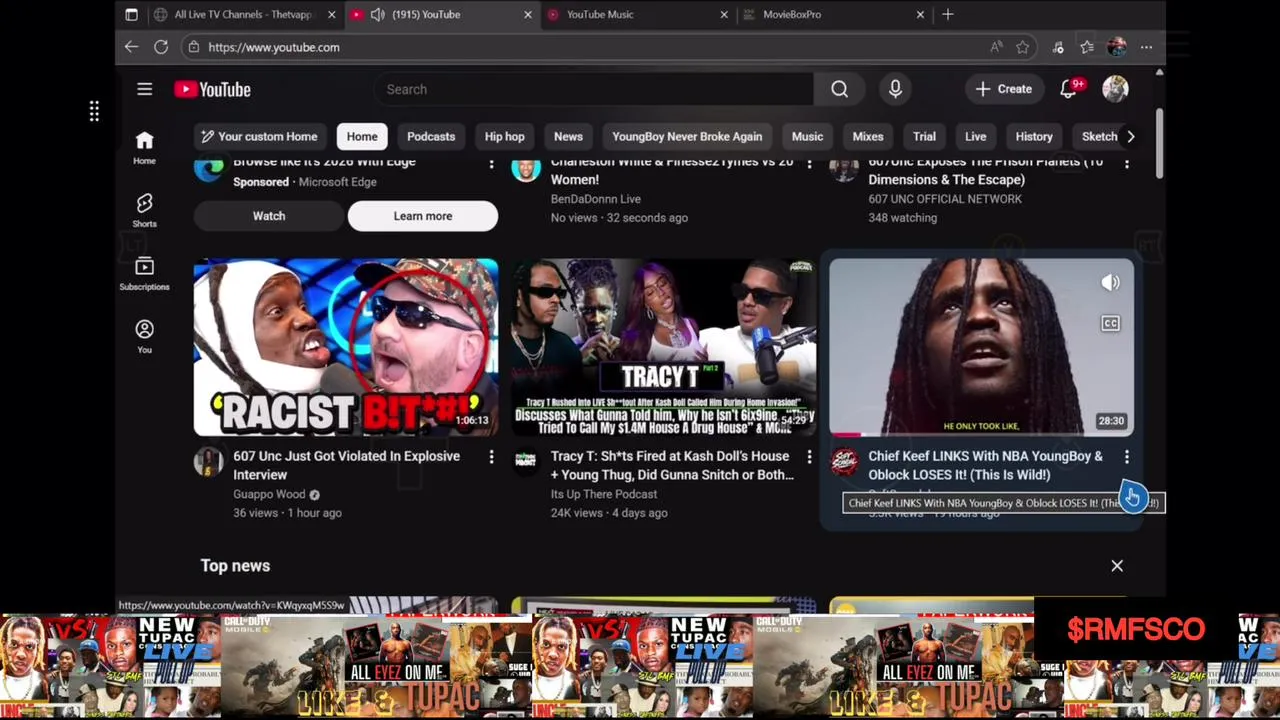The image size is (1280, 720).
Task: Toggle captions on the Chief Keef preview
Action: coord(1110,323)
